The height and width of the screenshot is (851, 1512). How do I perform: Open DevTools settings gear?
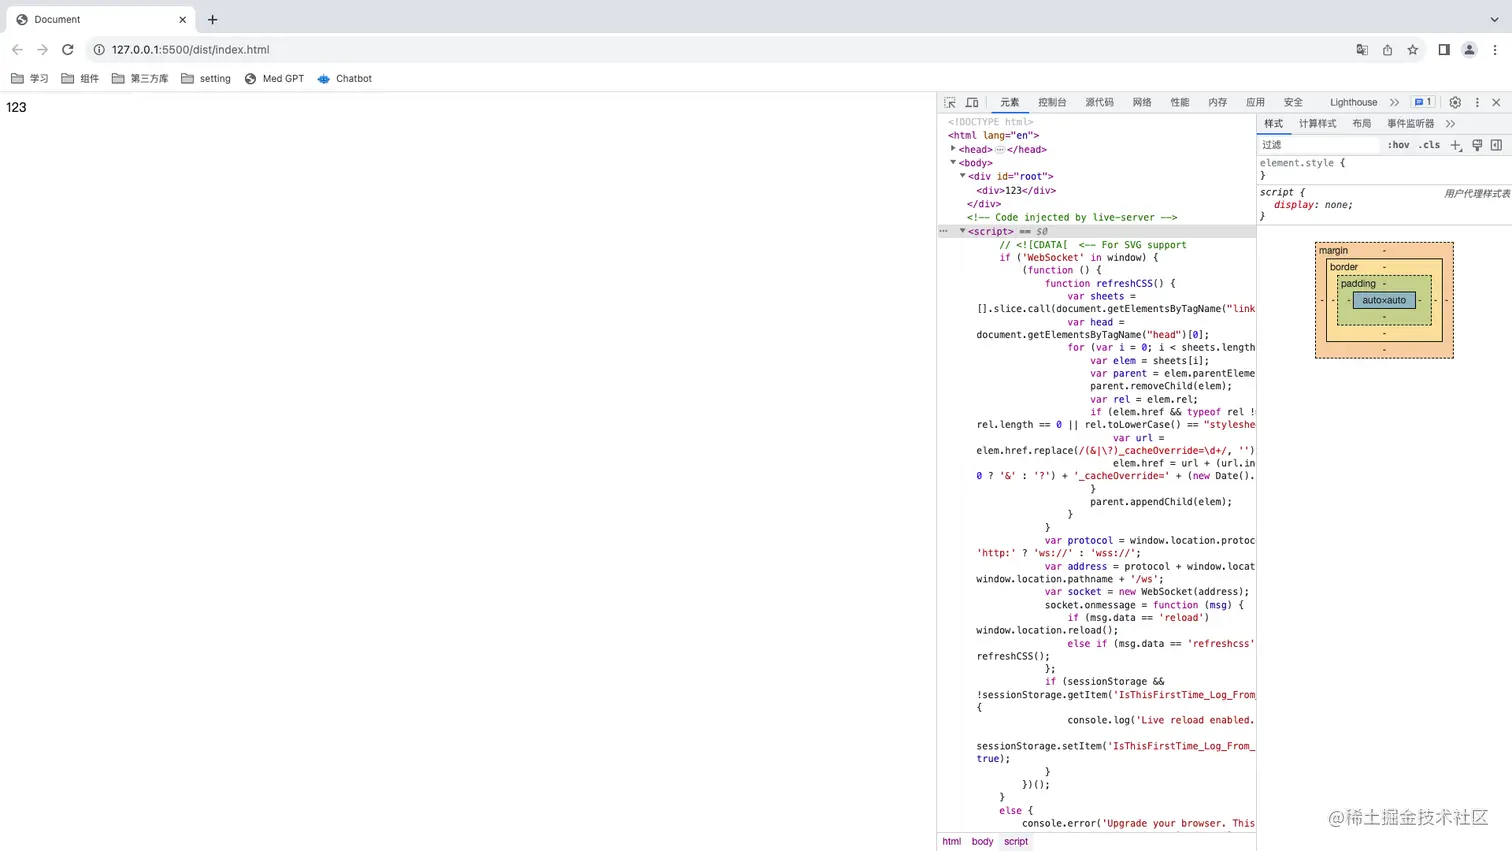(1455, 102)
